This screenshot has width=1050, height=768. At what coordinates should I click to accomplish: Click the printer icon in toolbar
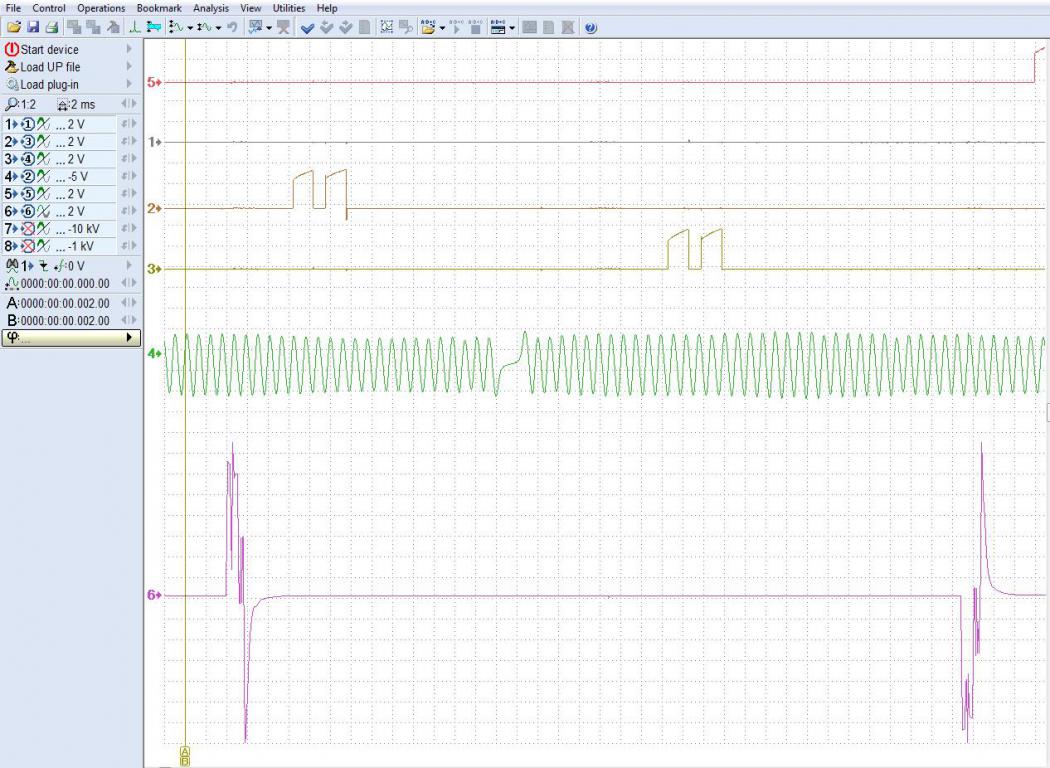(51, 27)
